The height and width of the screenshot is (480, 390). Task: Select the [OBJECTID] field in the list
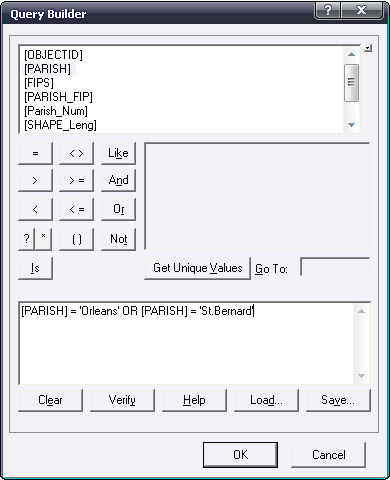click(53, 55)
